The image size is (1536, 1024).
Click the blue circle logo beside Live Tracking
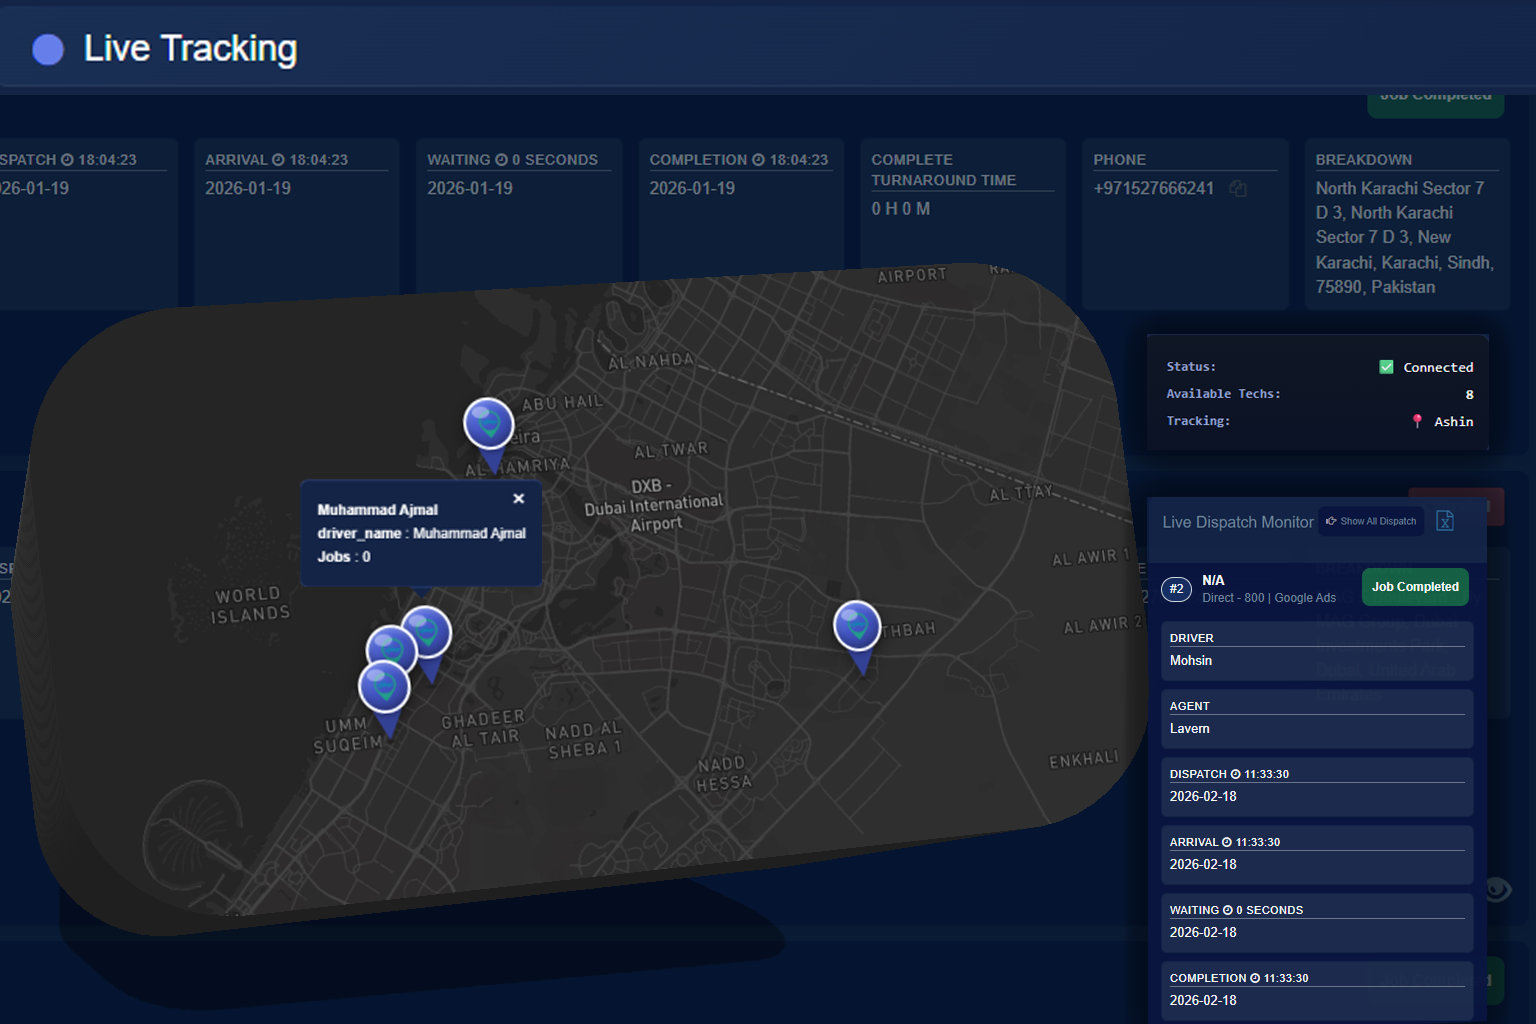click(x=47, y=49)
